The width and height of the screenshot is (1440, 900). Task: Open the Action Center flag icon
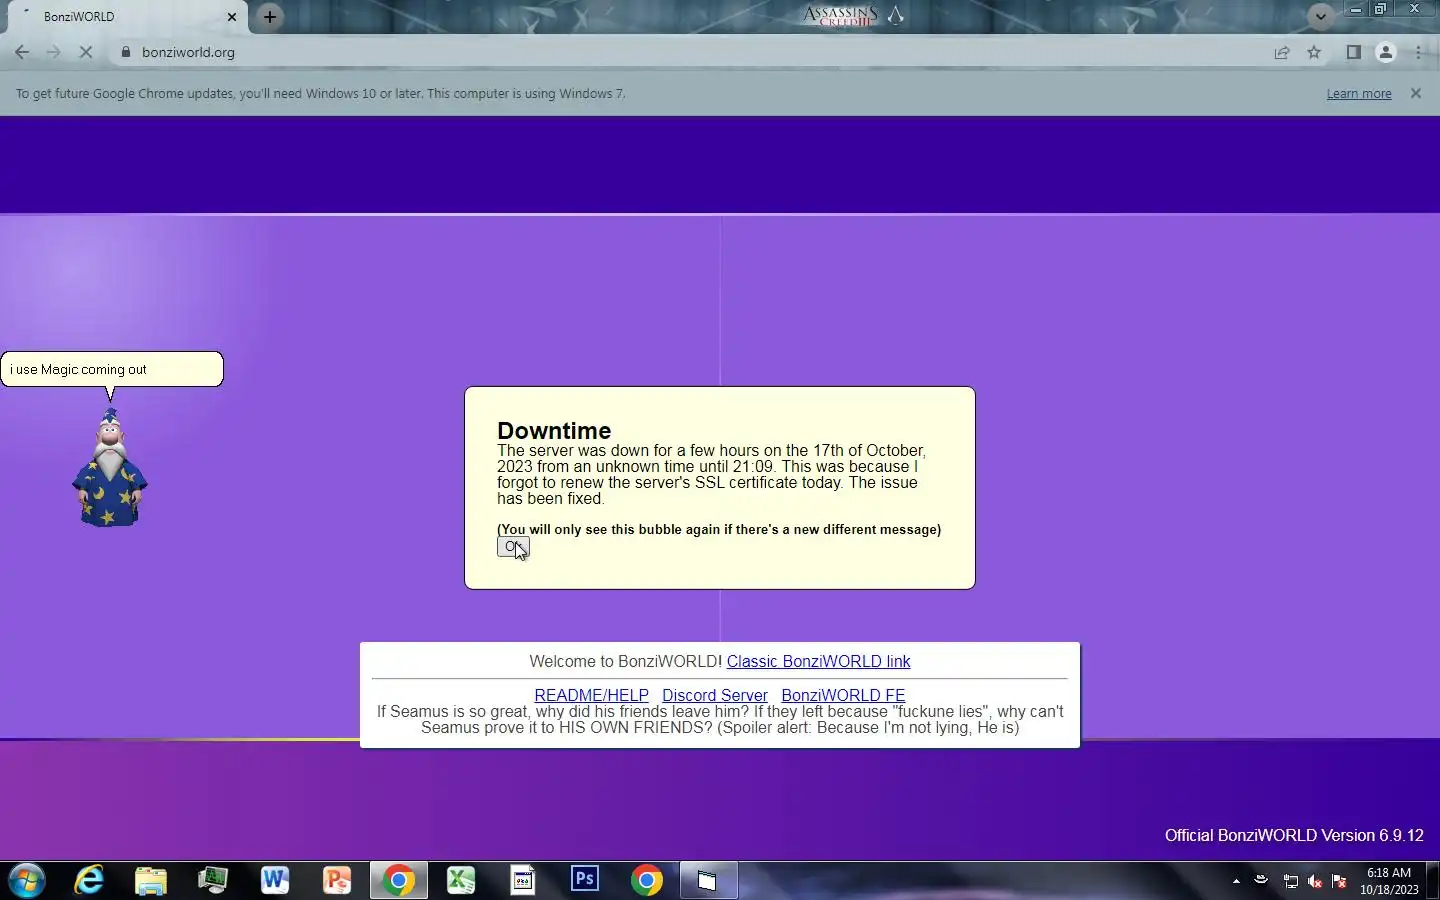(x=1340, y=881)
